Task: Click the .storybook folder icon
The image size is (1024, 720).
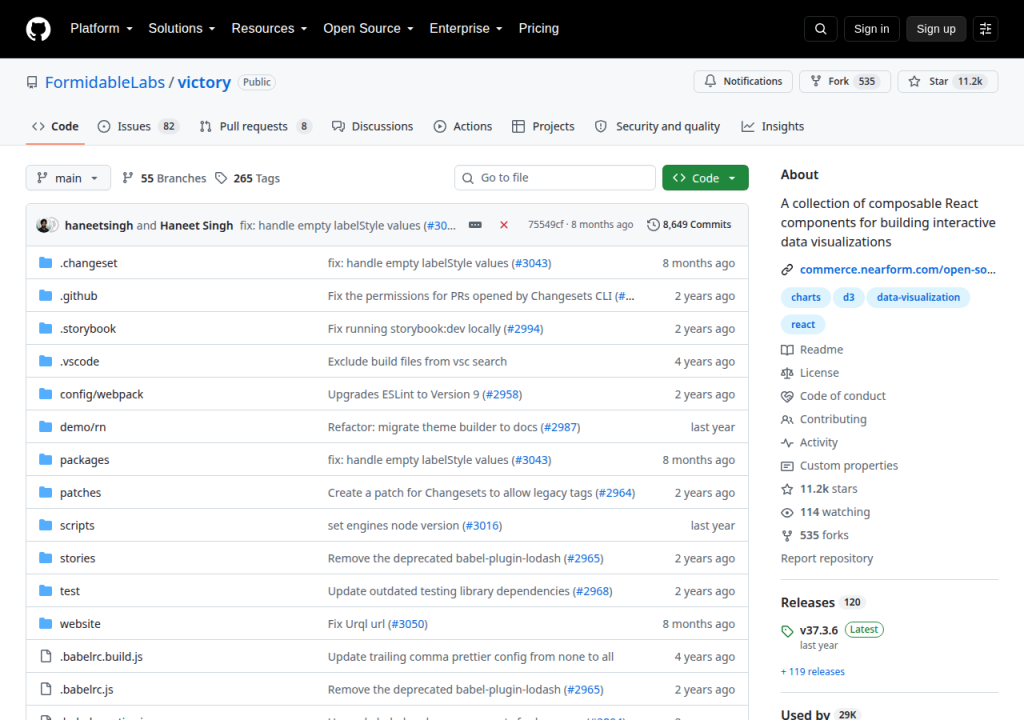Action: (x=45, y=328)
